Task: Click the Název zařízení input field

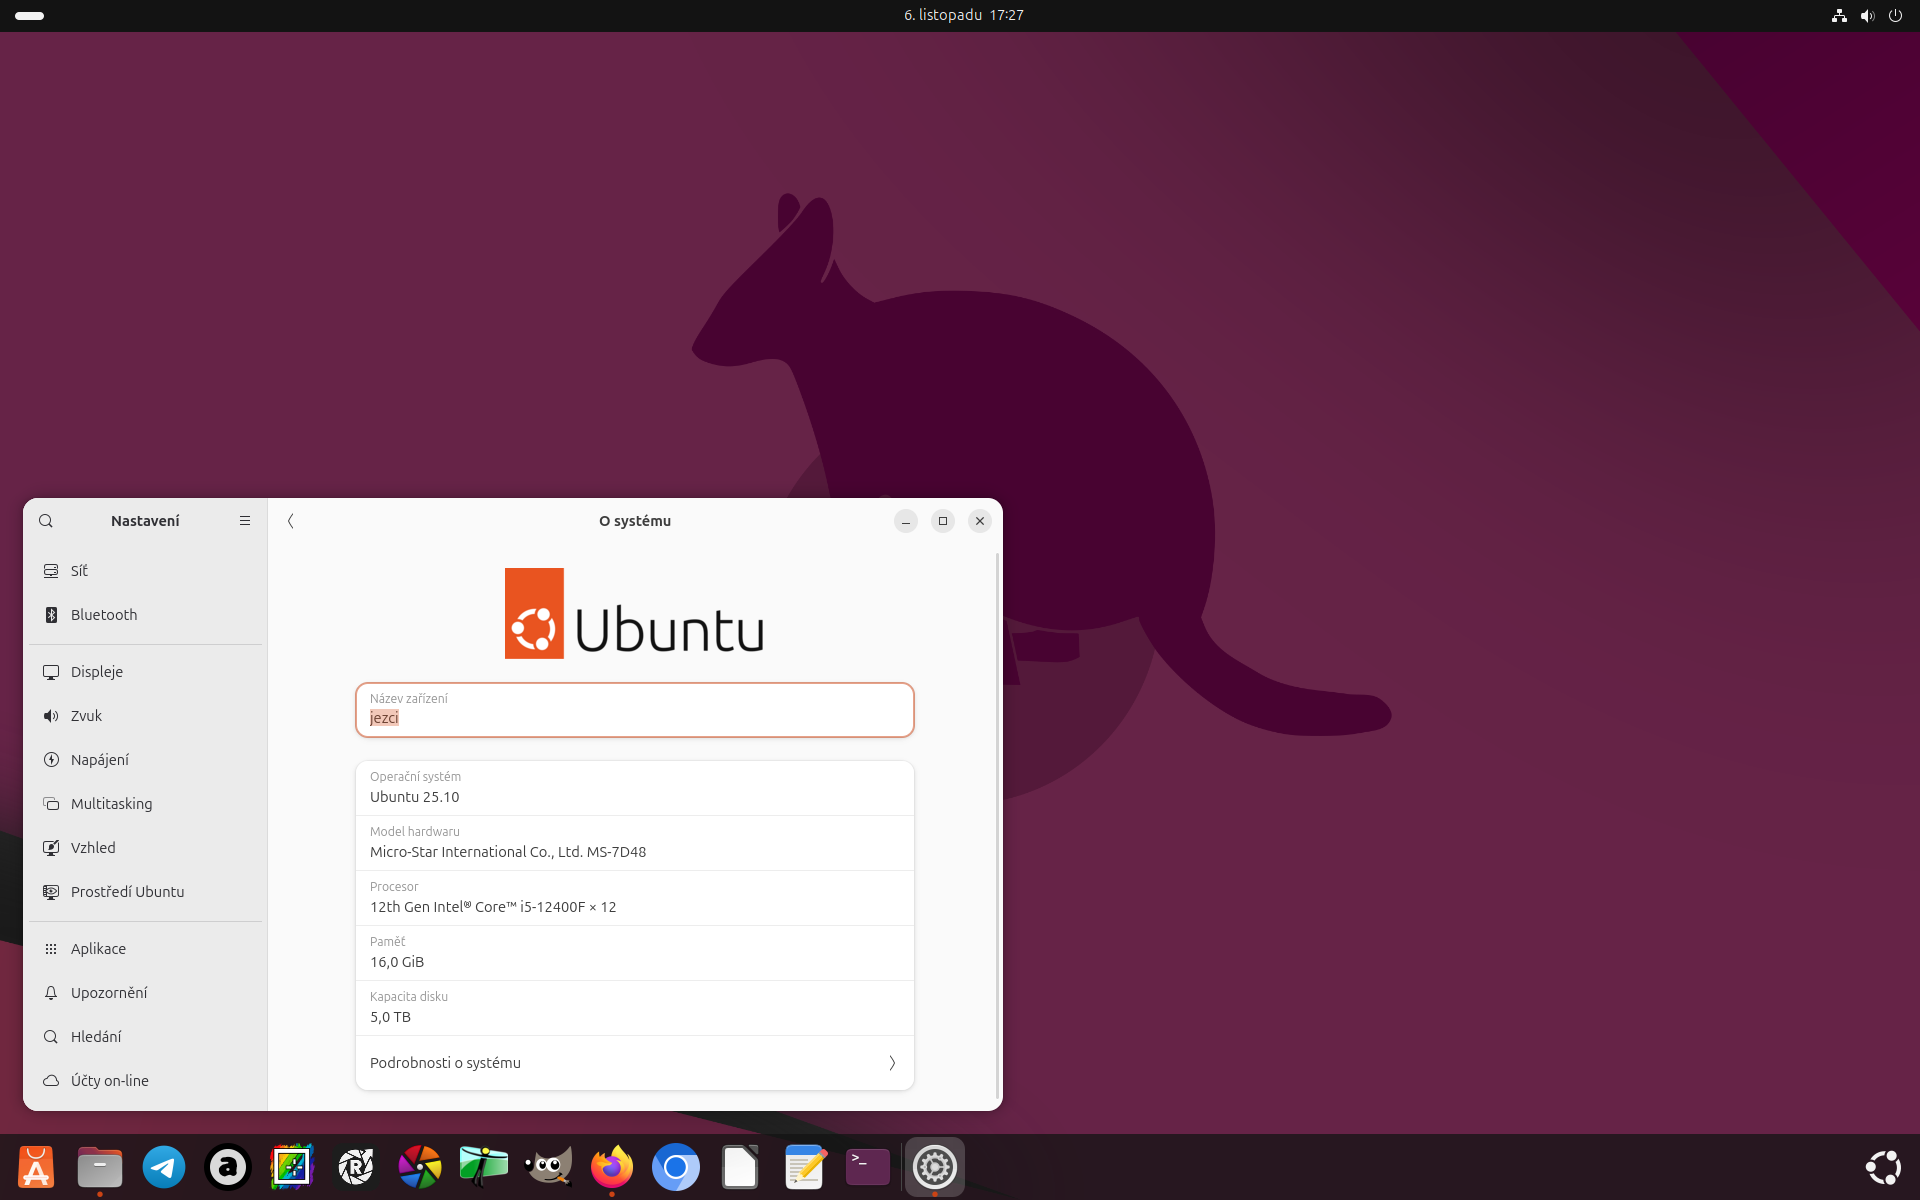Action: coord(635,710)
